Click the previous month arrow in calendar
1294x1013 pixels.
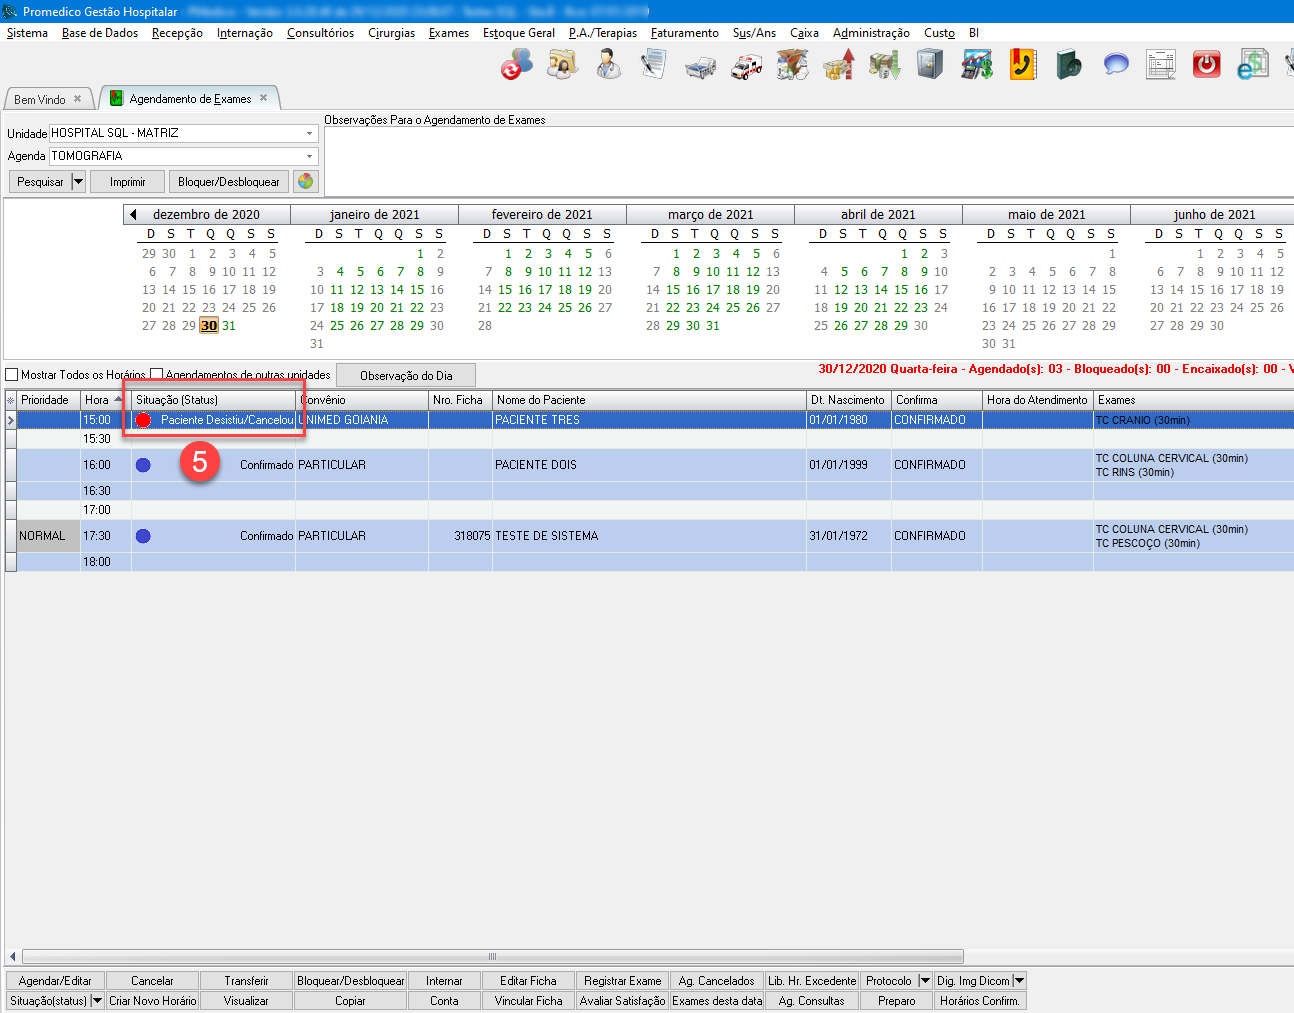pos(133,214)
